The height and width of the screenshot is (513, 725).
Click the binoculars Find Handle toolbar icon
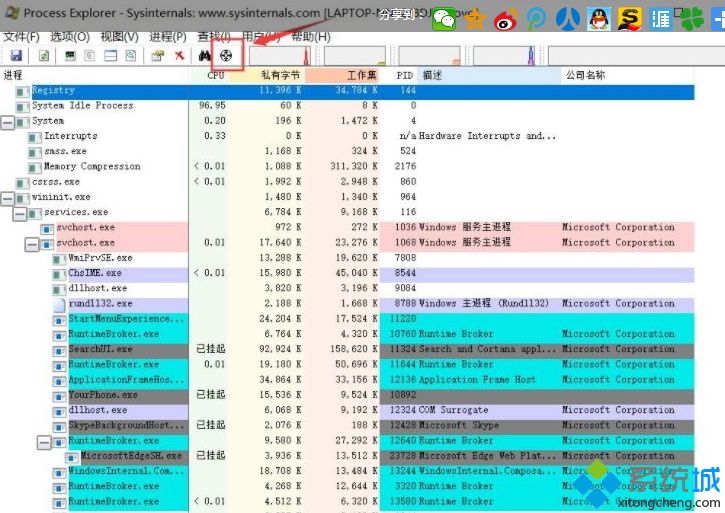[x=206, y=56]
